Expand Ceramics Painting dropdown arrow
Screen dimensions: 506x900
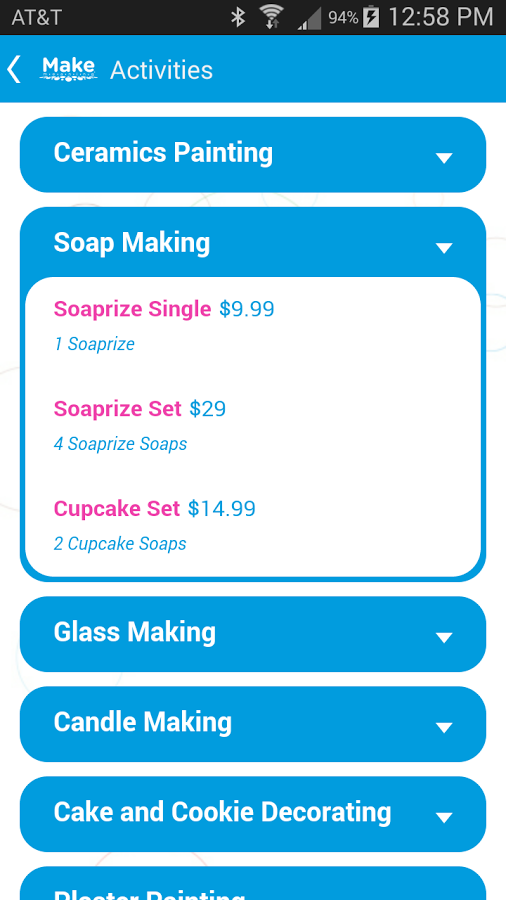pos(444,158)
